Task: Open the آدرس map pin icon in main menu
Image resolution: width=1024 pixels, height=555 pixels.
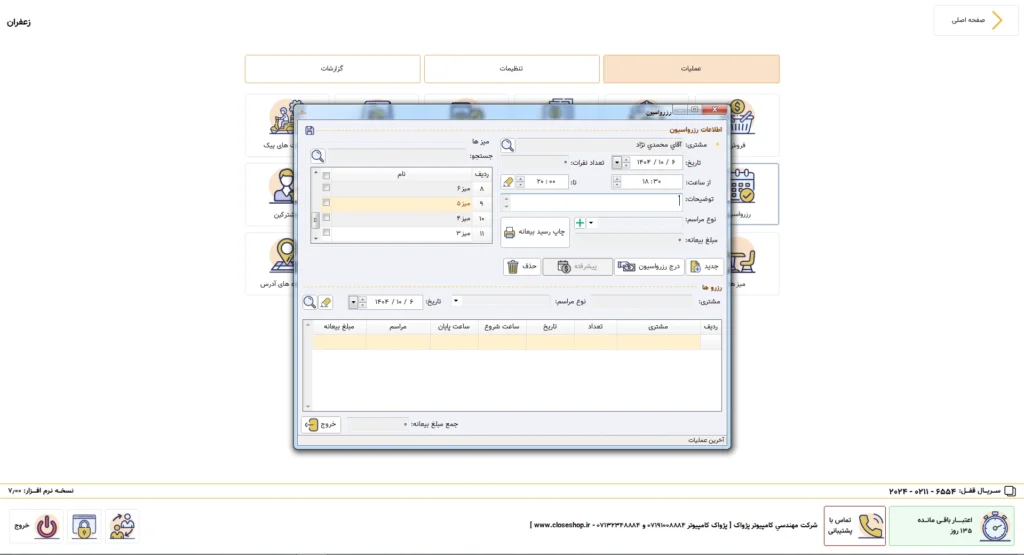Action: coord(285,255)
